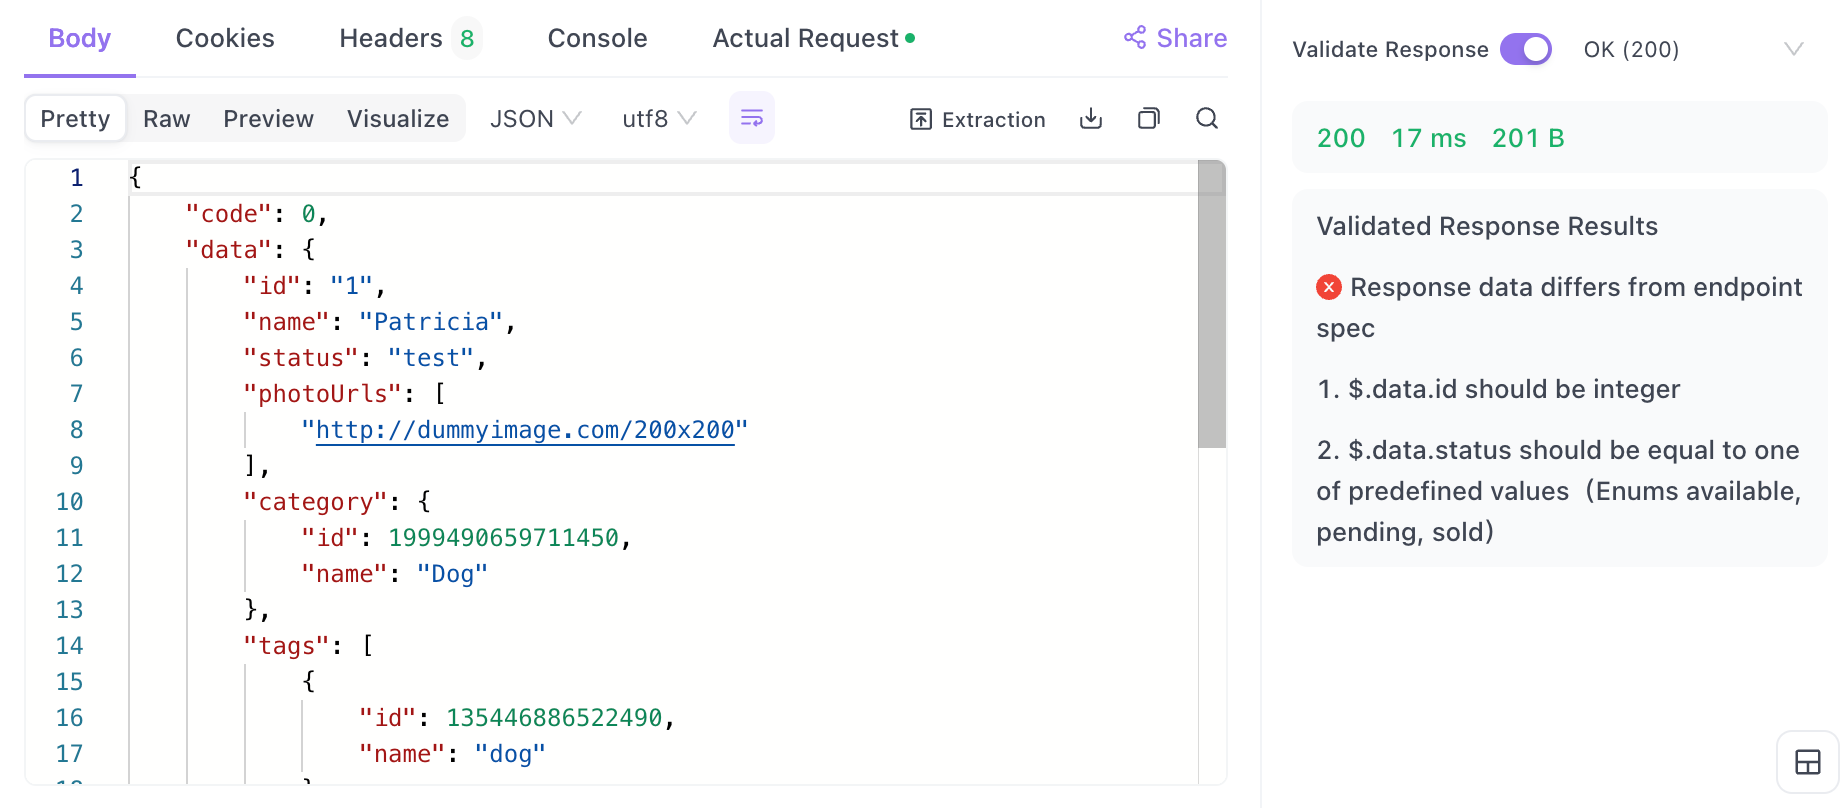
Task: Click the $.data.status enum error message
Action: click(x=1558, y=491)
